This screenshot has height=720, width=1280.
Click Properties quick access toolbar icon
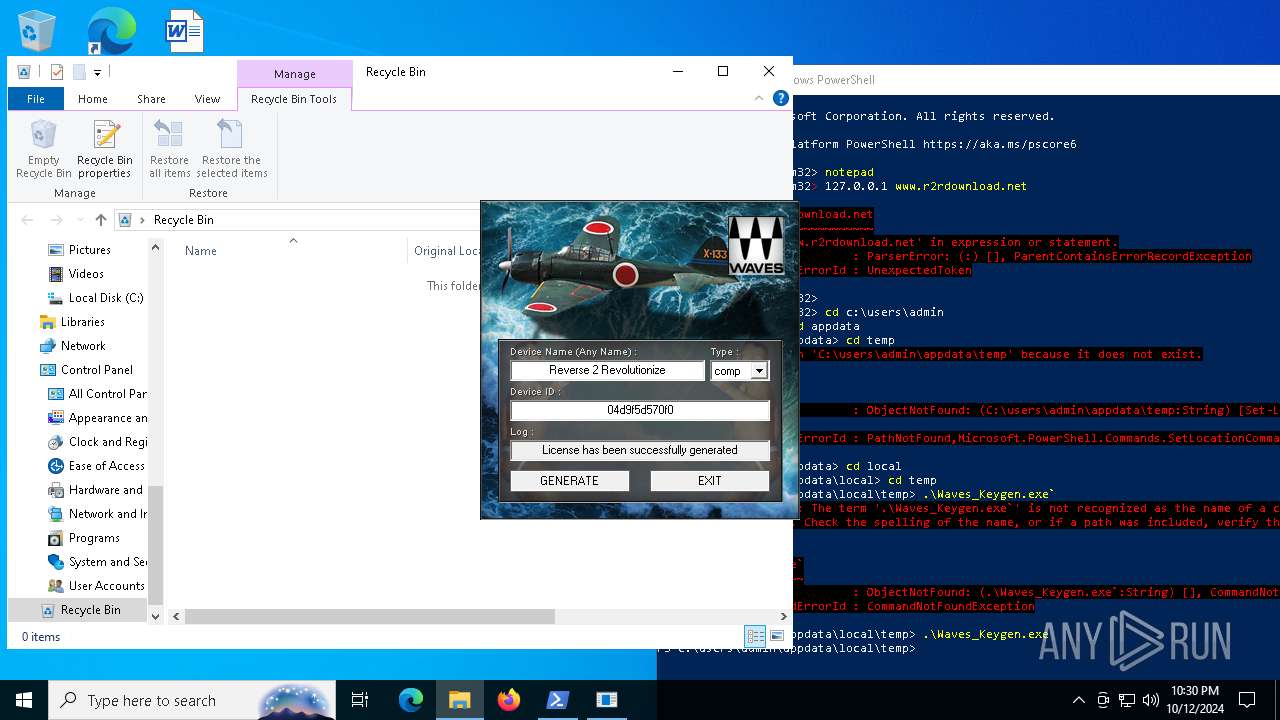click(x=57, y=72)
